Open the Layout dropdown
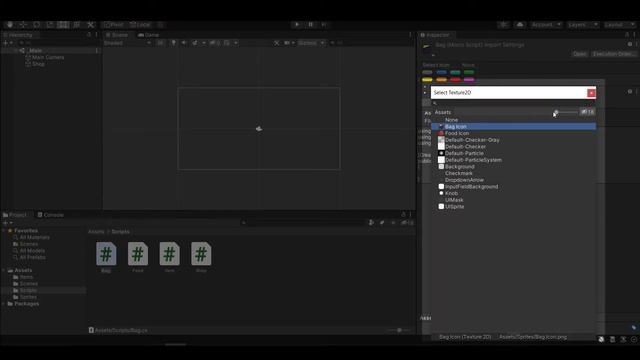This screenshot has width=640, height=360. coord(619,24)
